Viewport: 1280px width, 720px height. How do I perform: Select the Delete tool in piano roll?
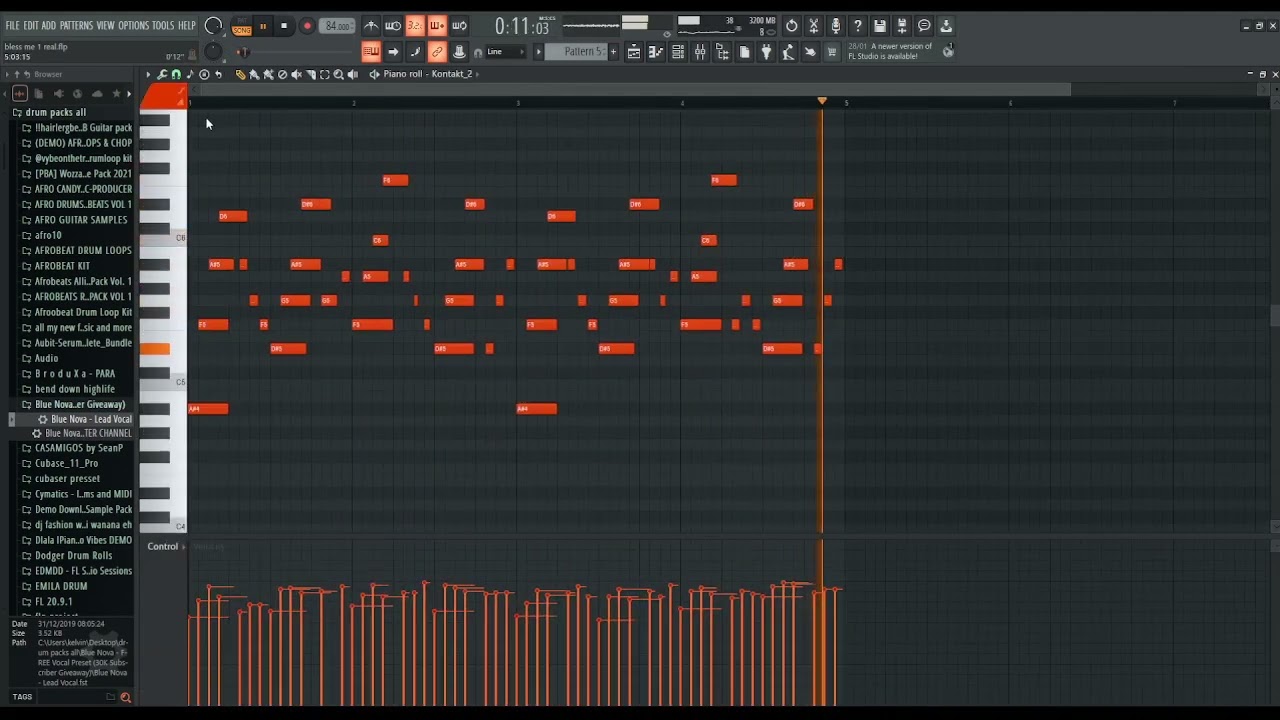click(x=282, y=74)
